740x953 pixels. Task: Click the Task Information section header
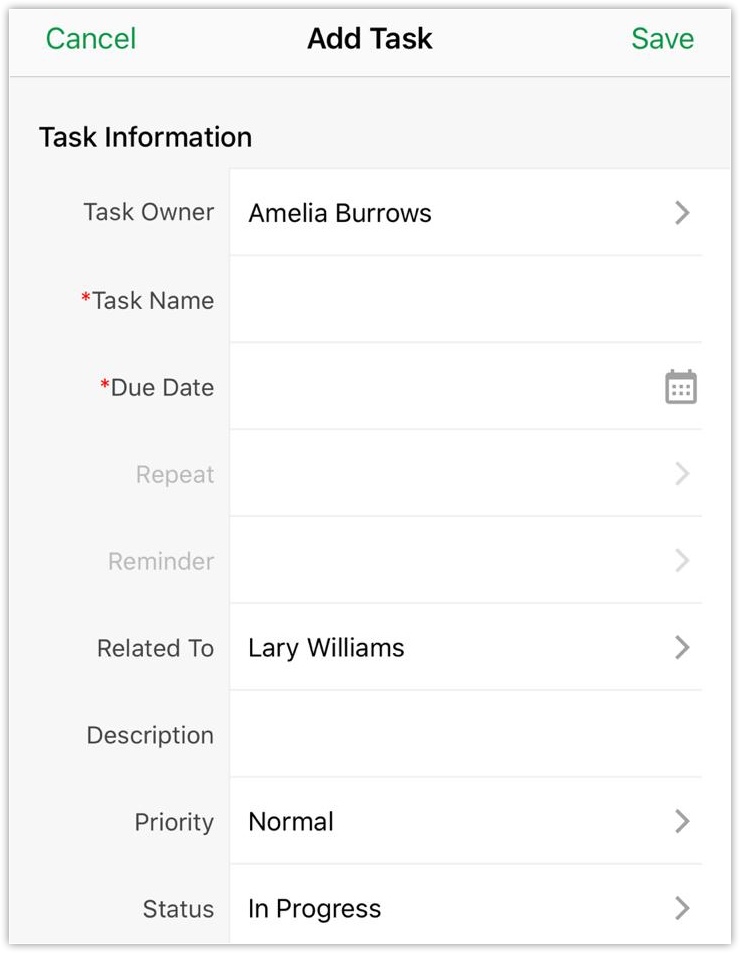pyautogui.click(x=145, y=137)
